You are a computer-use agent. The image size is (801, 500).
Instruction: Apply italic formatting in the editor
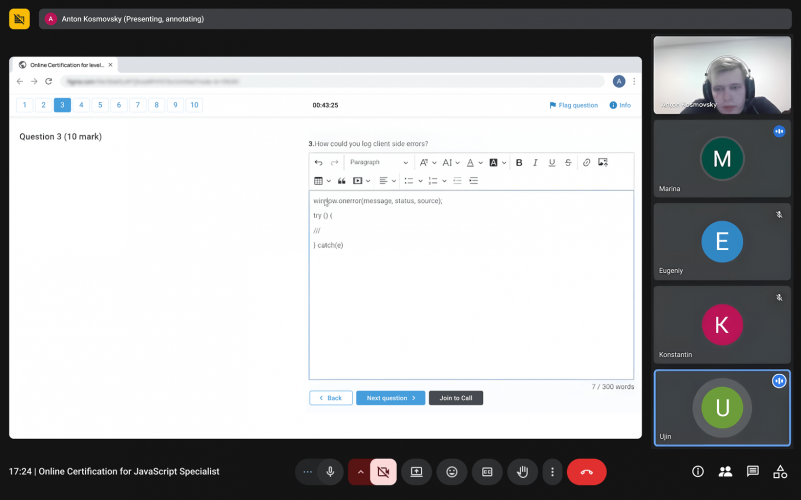point(535,162)
